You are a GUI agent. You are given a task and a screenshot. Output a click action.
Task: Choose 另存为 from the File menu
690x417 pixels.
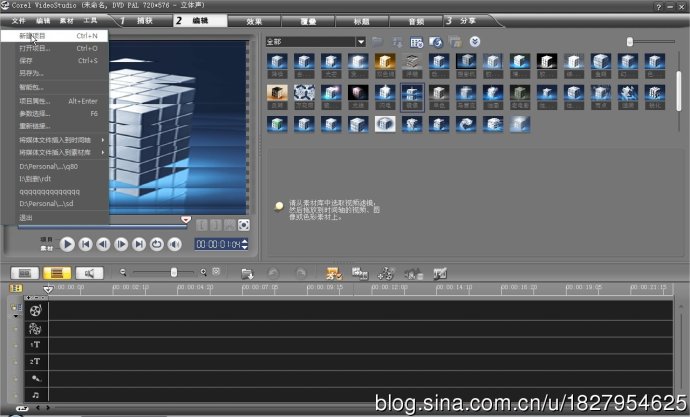coord(55,73)
